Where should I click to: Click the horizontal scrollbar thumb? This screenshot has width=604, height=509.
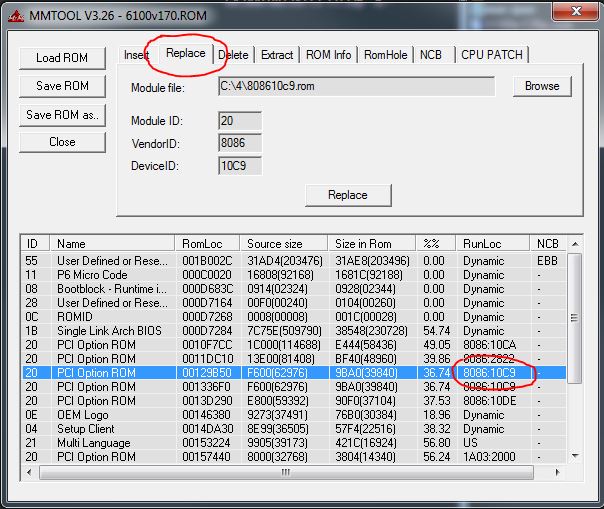(x=286, y=472)
